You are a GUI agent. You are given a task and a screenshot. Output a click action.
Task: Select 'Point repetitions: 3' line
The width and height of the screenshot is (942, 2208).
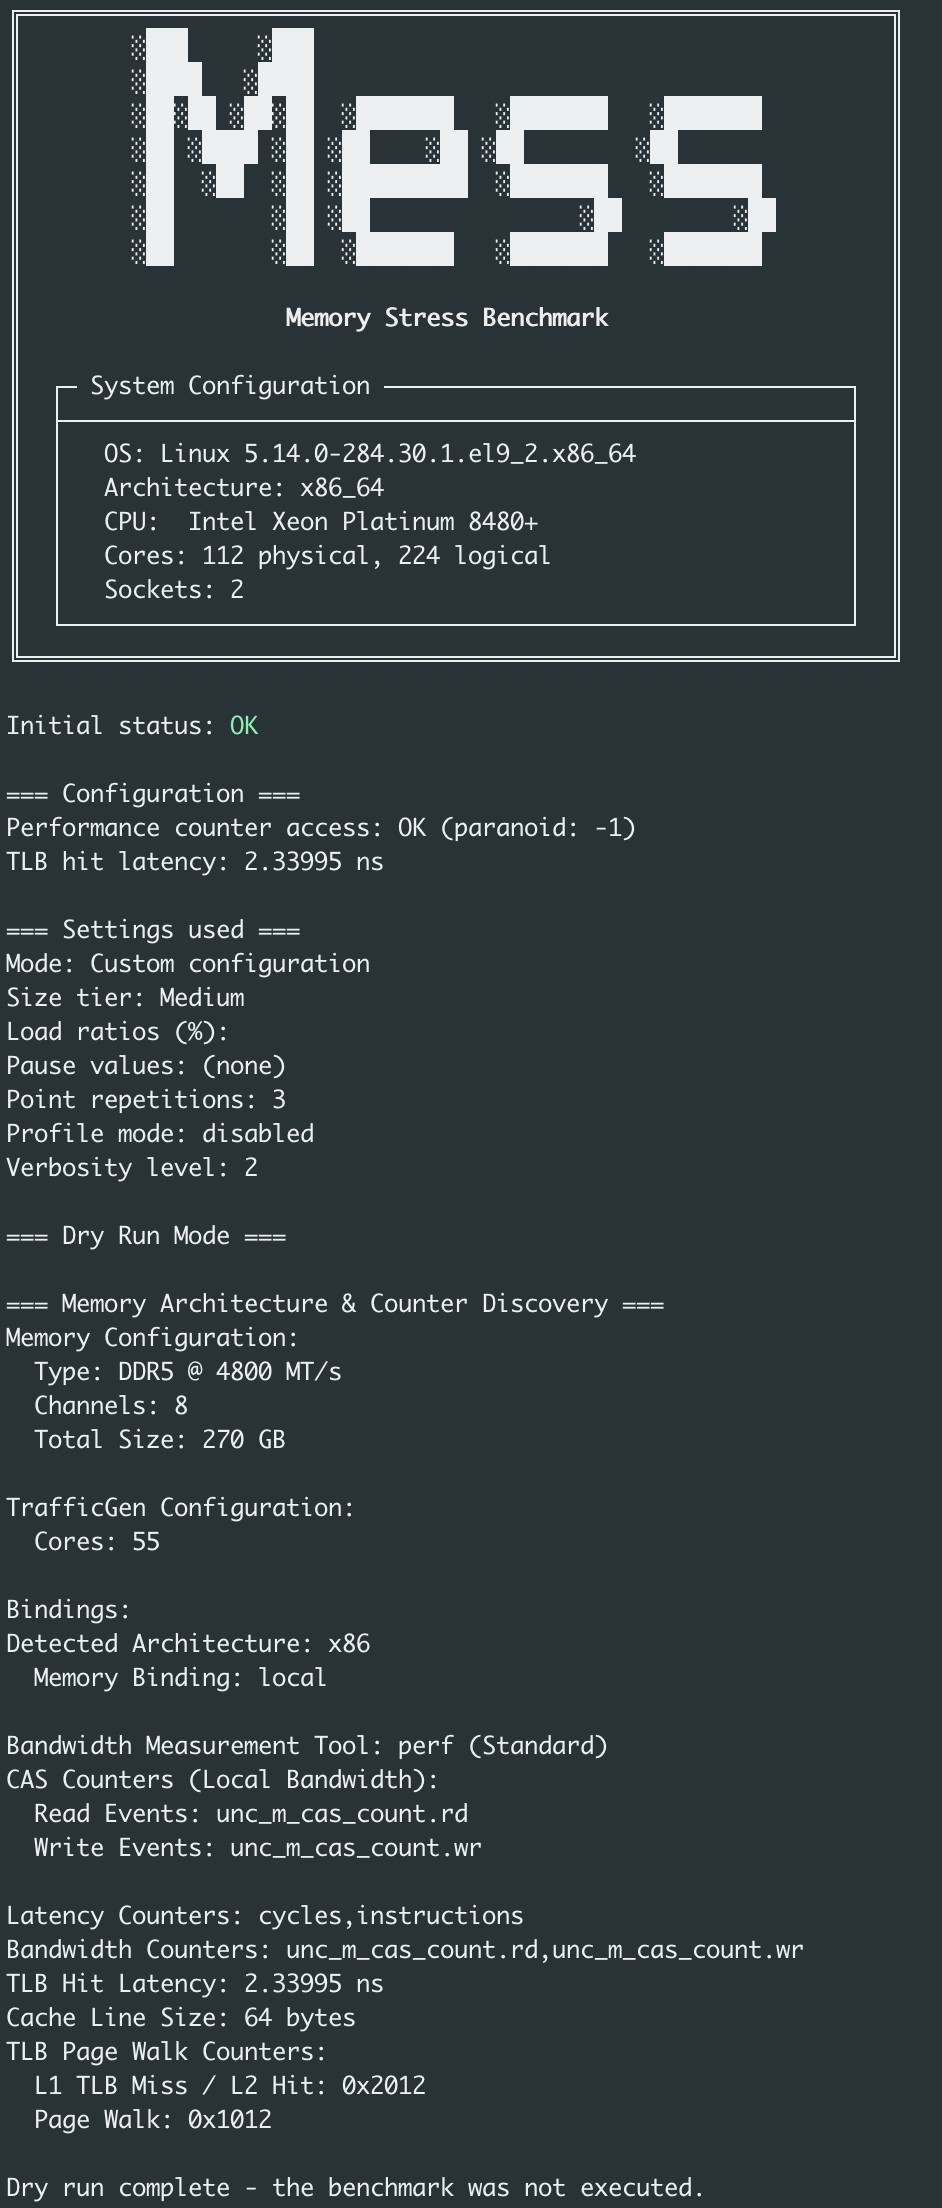coord(146,1100)
